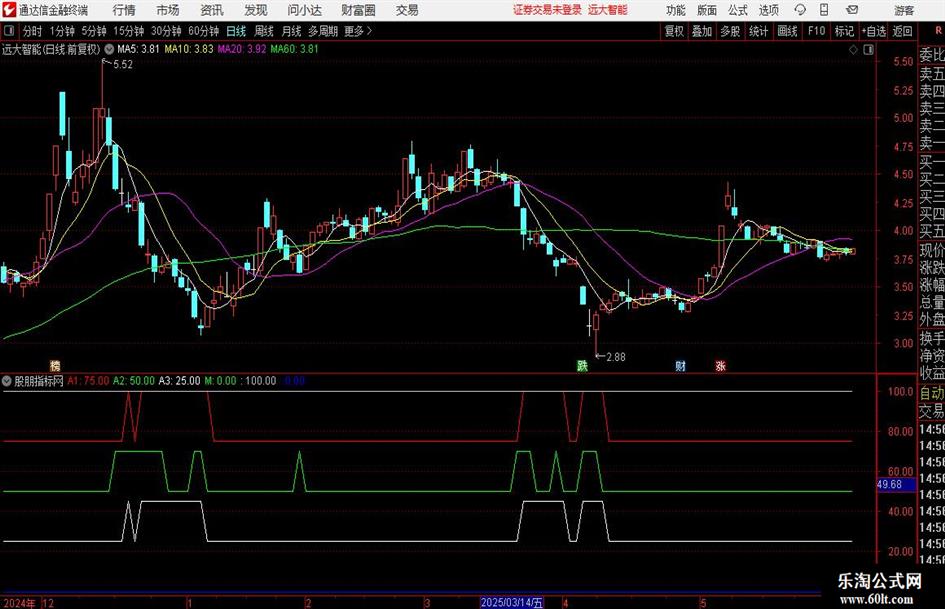The image size is (945, 609).
Task: Switch to the 5分钟 period
Action: tap(93, 31)
